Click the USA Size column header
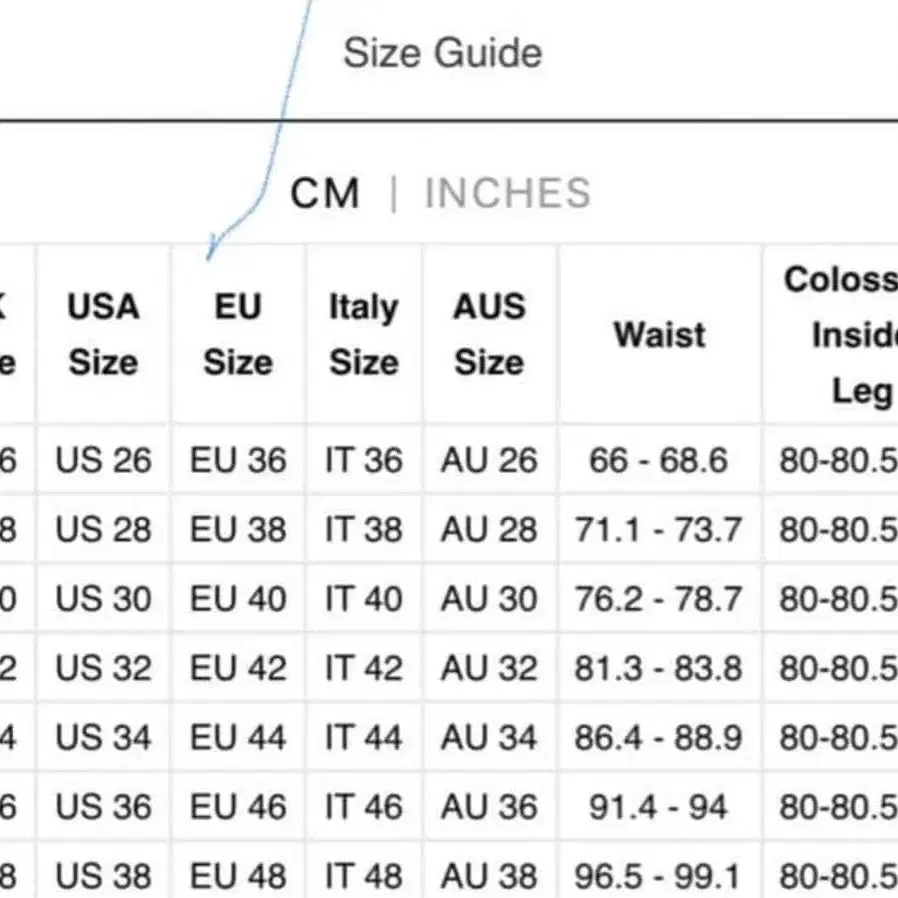Screen dimensions: 898x898 click(103, 334)
